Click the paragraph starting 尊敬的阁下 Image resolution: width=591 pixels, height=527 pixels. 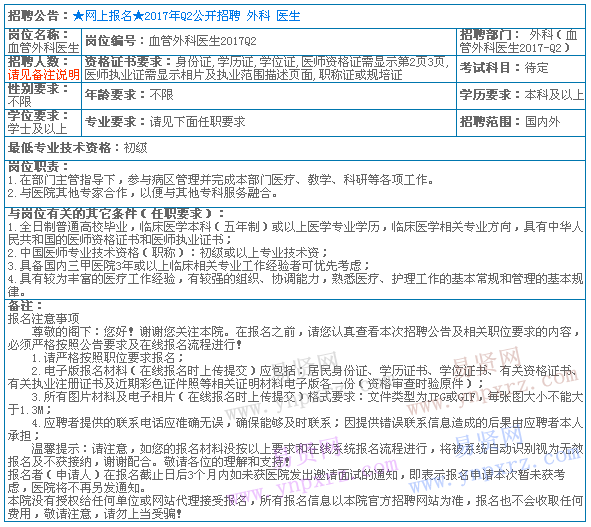[295, 339]
